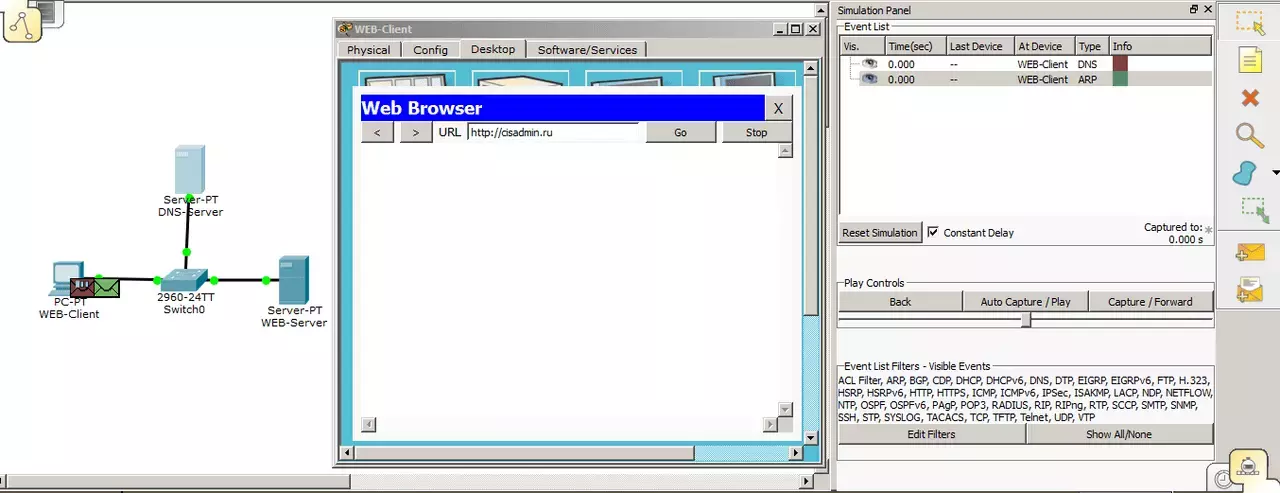The height and width of the screenshot is (493, 1280).
Task: Add a Simple PDU envelope
Action: click(1250, 251)
